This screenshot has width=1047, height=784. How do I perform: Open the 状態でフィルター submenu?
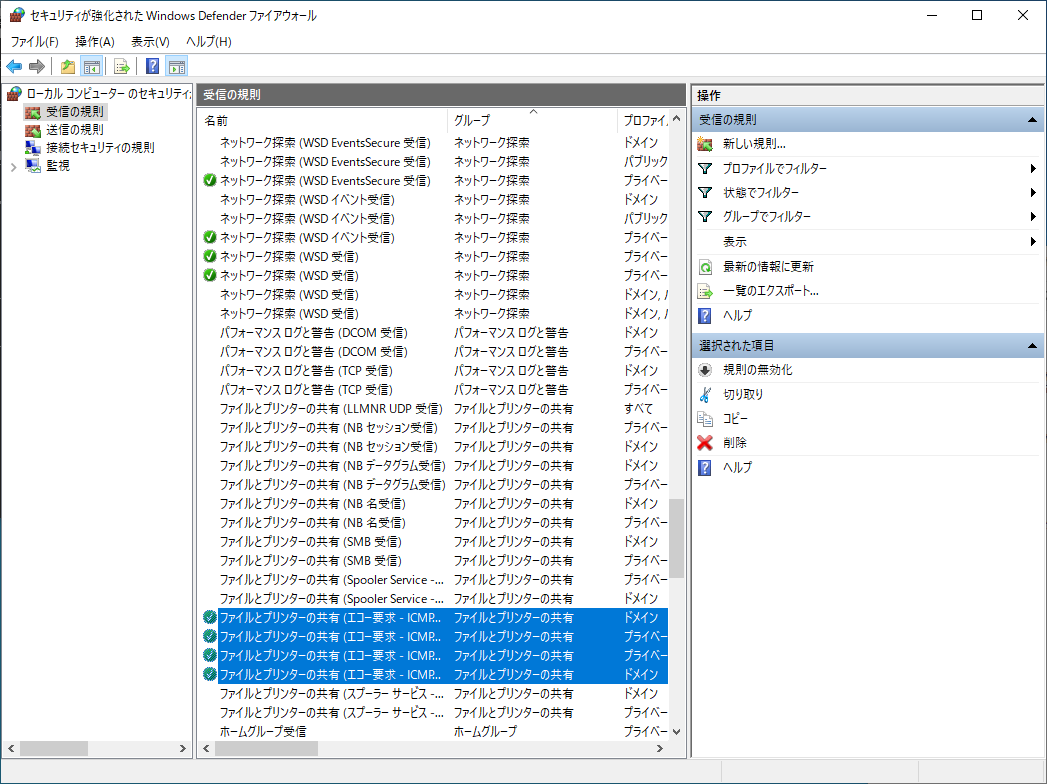click(867, 192)
